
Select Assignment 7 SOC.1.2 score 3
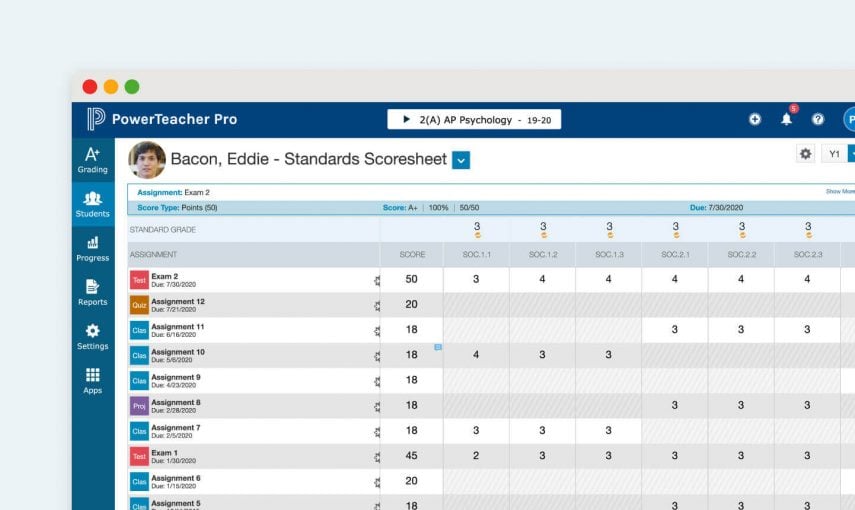coord(542,430)
